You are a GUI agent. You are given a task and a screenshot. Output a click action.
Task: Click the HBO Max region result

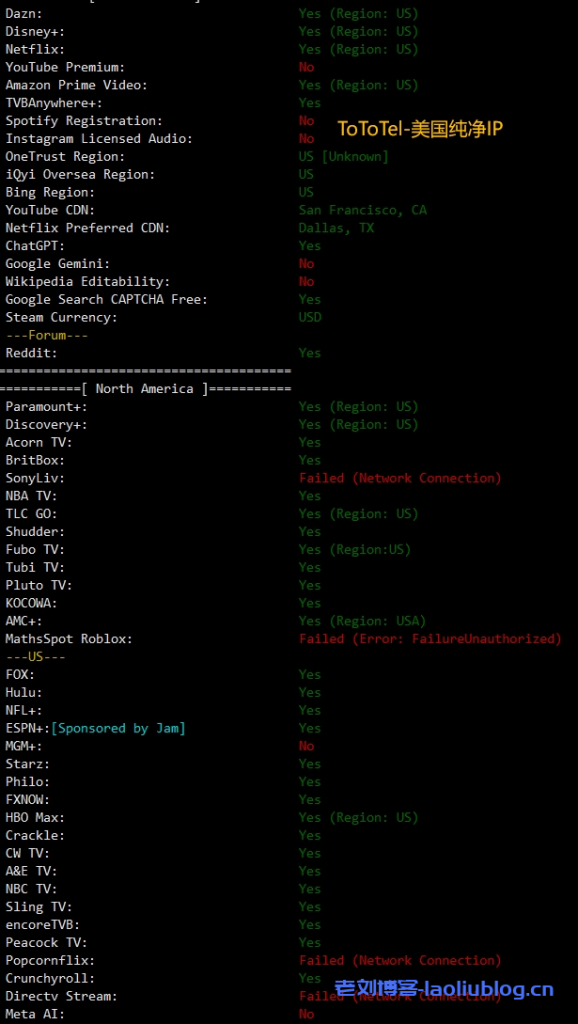[x=359, y=818]
